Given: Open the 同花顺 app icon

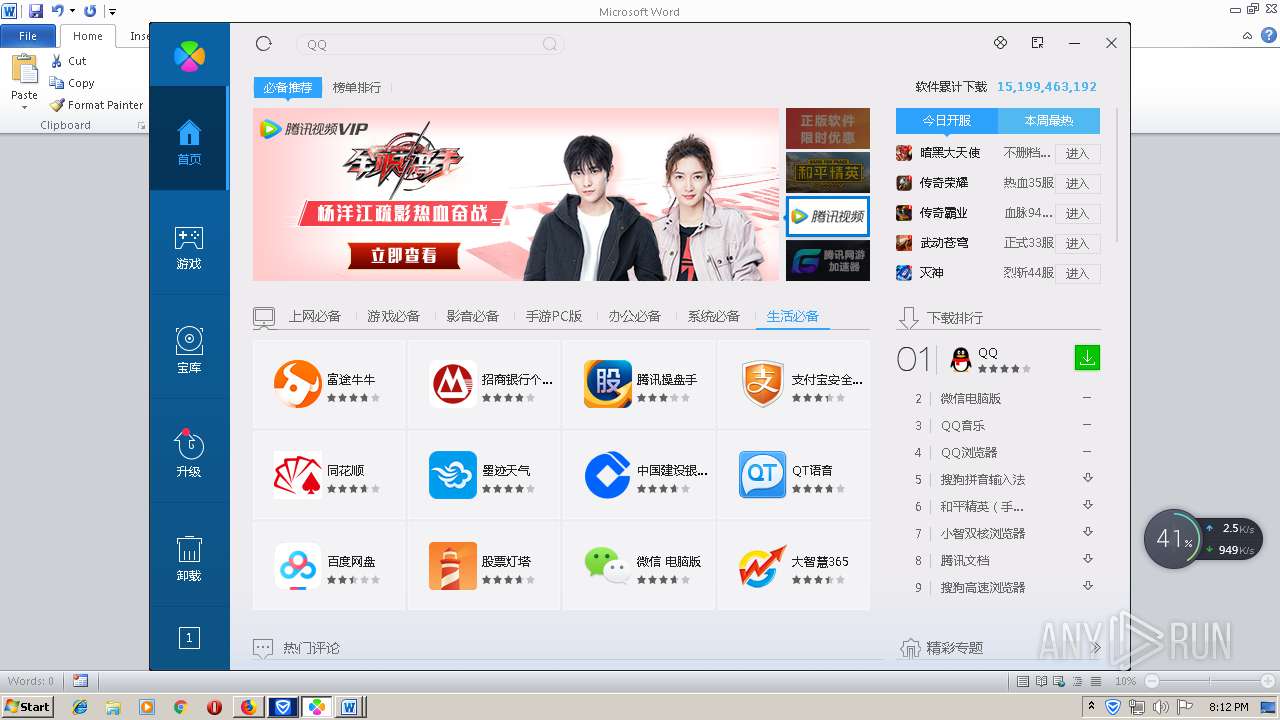Looking at the screenshot, I should (x=297, y=475).
